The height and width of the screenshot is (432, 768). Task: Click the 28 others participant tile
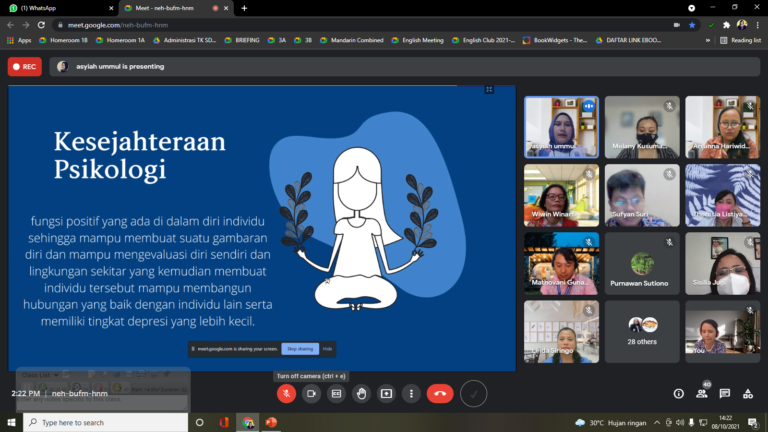pos(641,331)
